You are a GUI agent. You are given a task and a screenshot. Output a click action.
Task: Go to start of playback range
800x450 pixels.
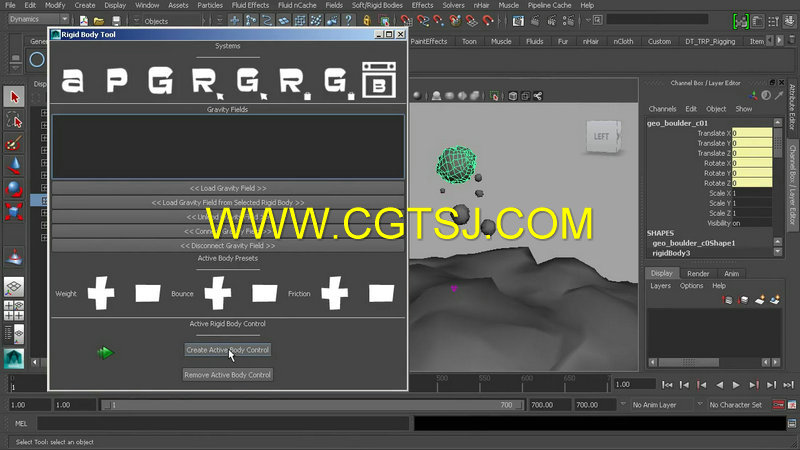tap(667, 385)
